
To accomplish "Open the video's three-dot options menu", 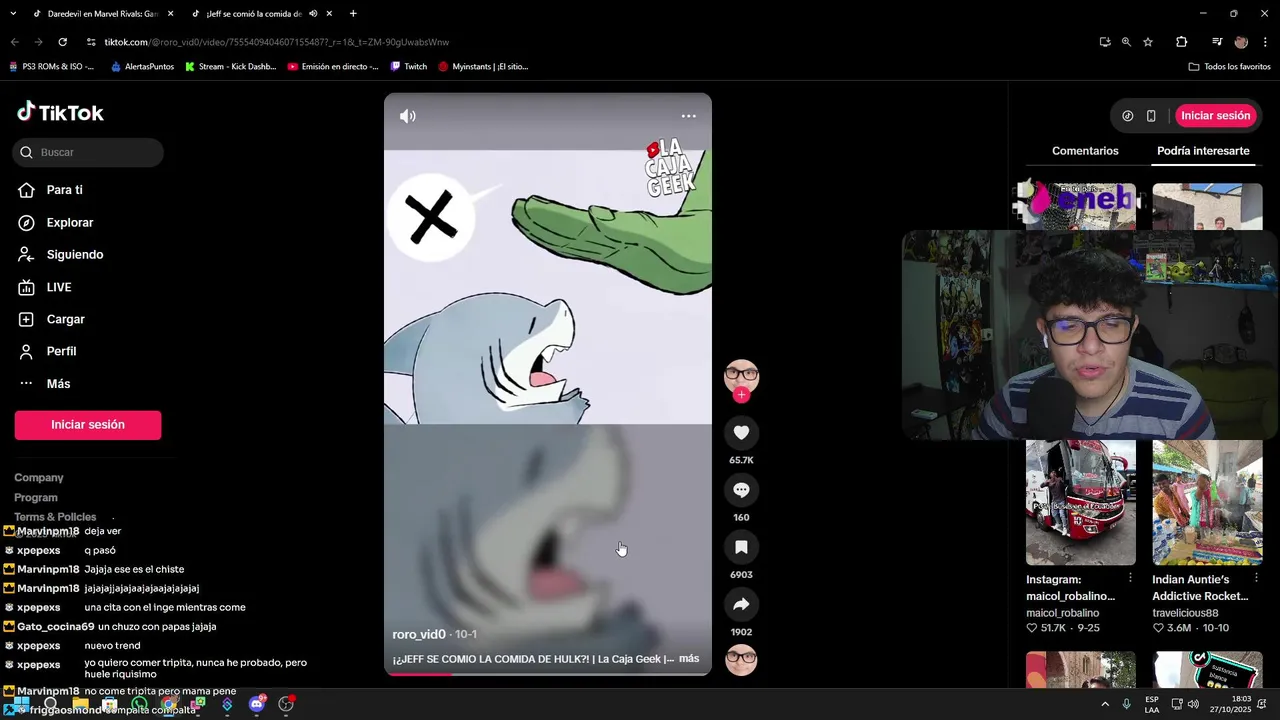I will tap(688, 116).
